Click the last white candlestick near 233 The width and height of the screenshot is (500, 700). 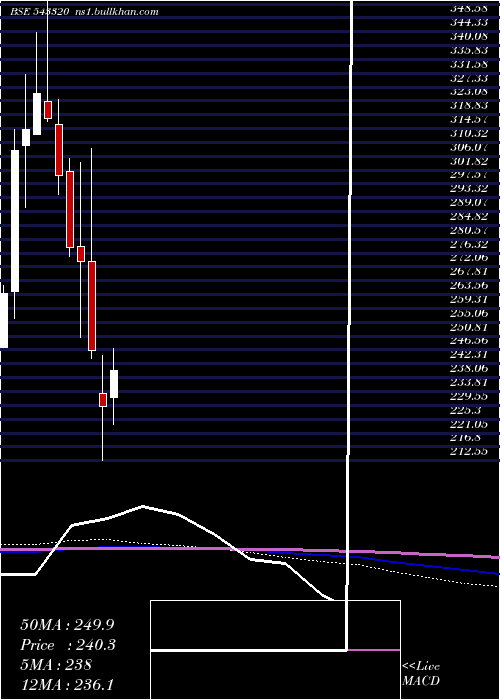(114, 384)
